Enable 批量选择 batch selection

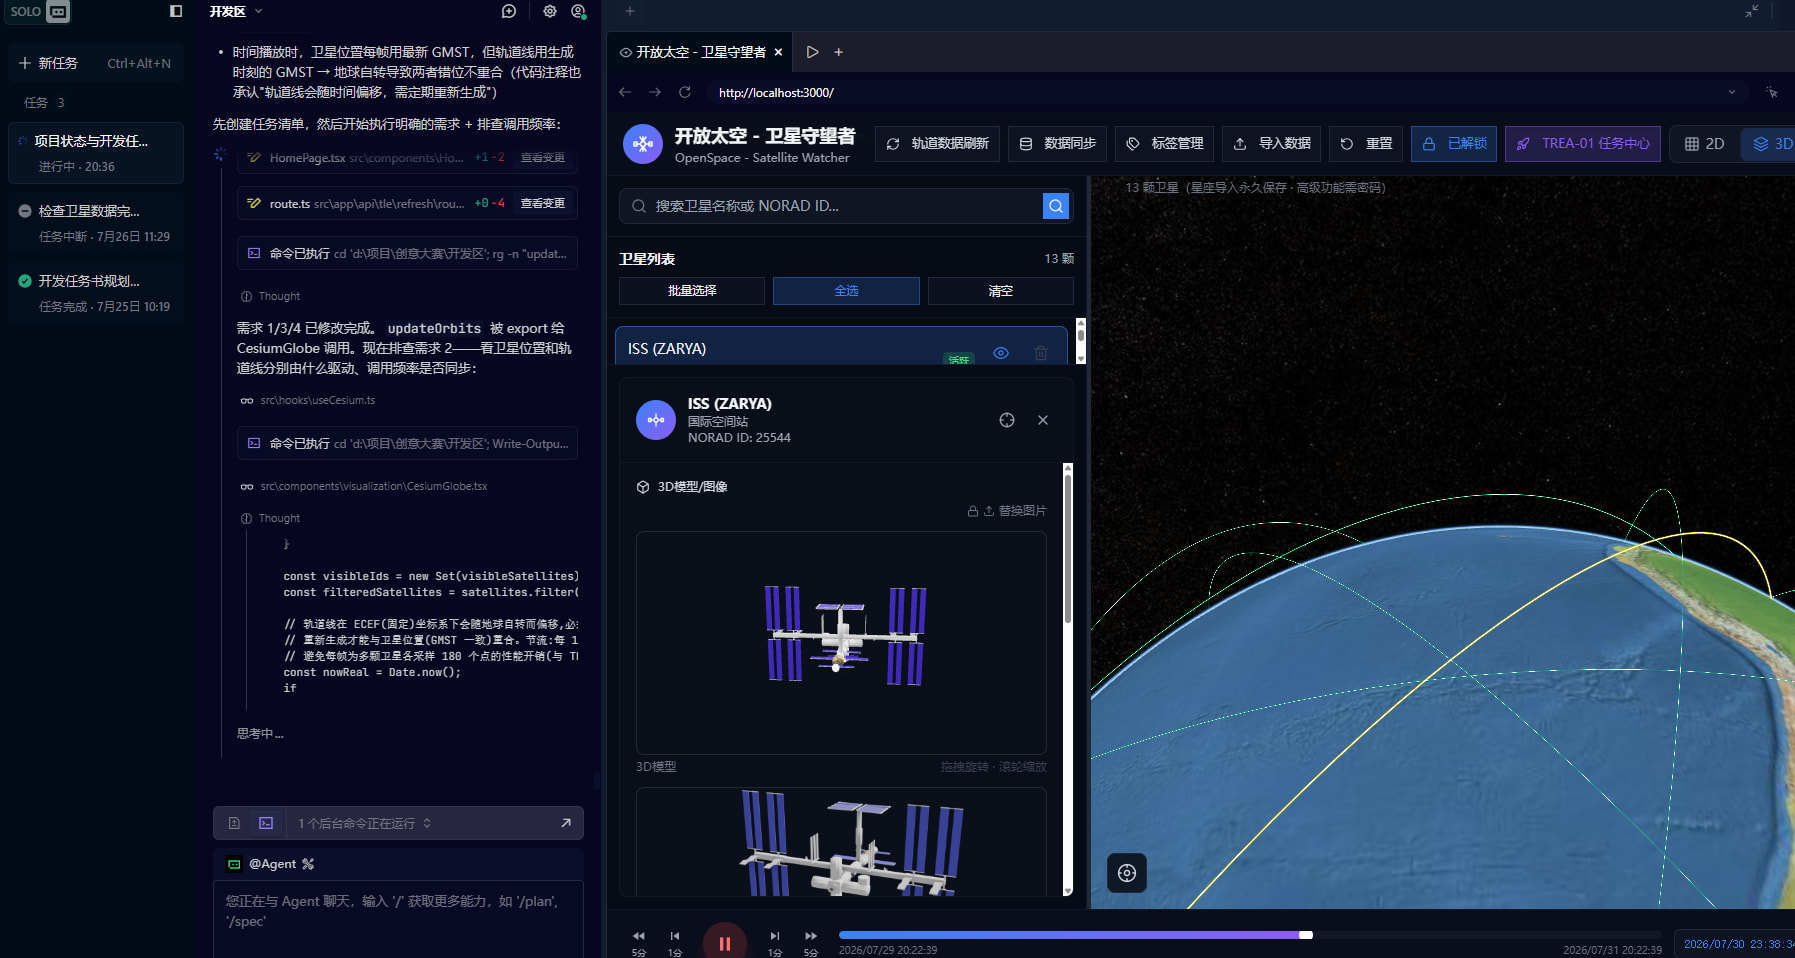[692, 291]
